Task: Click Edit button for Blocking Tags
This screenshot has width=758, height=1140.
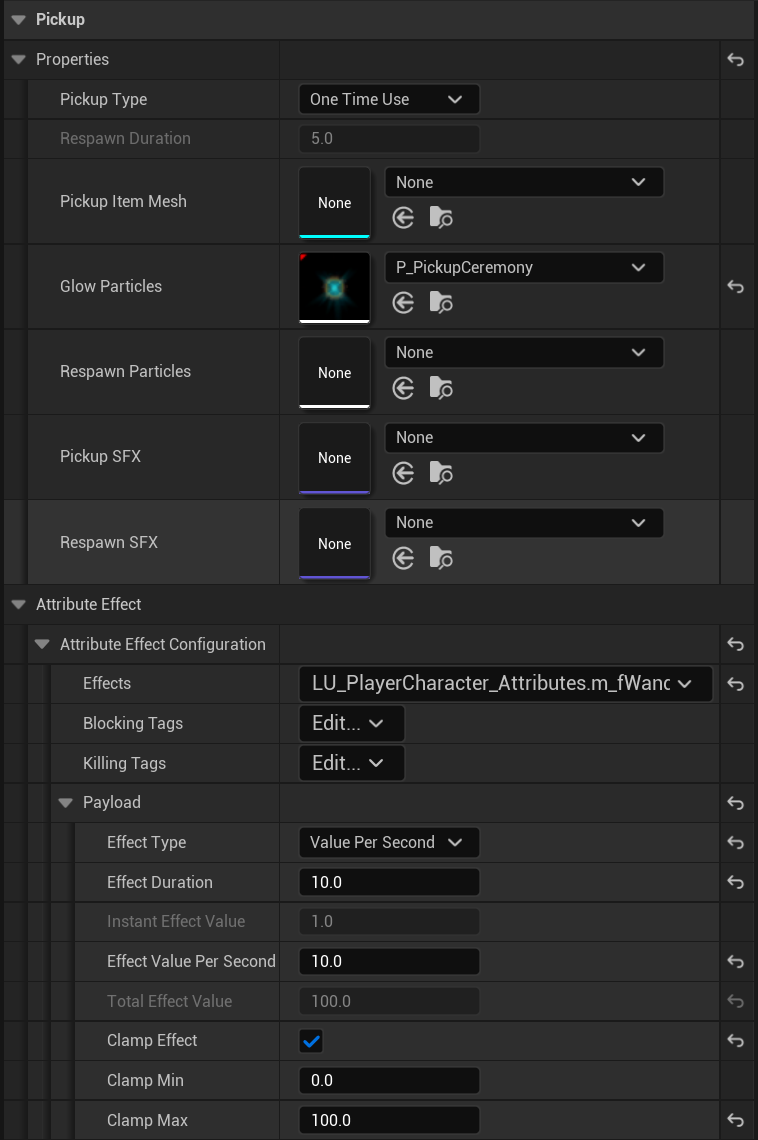Action: point(351,723)
